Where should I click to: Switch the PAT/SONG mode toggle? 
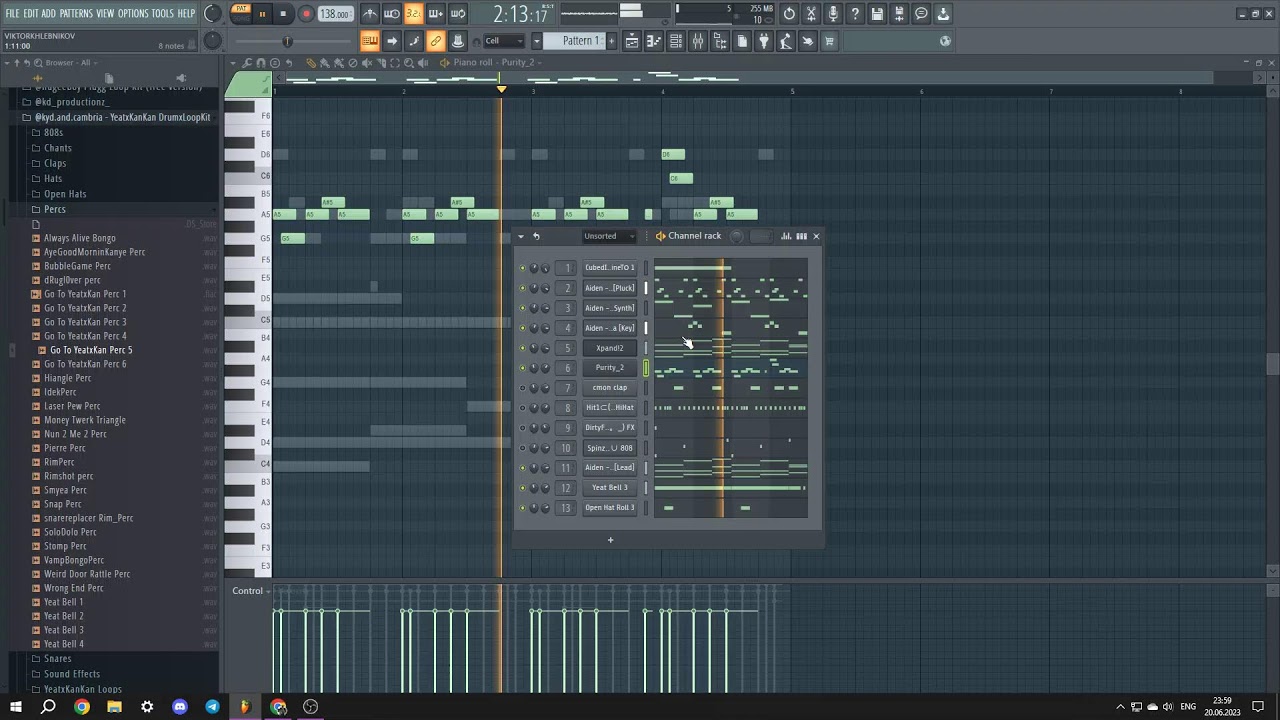tap(240, 14)
